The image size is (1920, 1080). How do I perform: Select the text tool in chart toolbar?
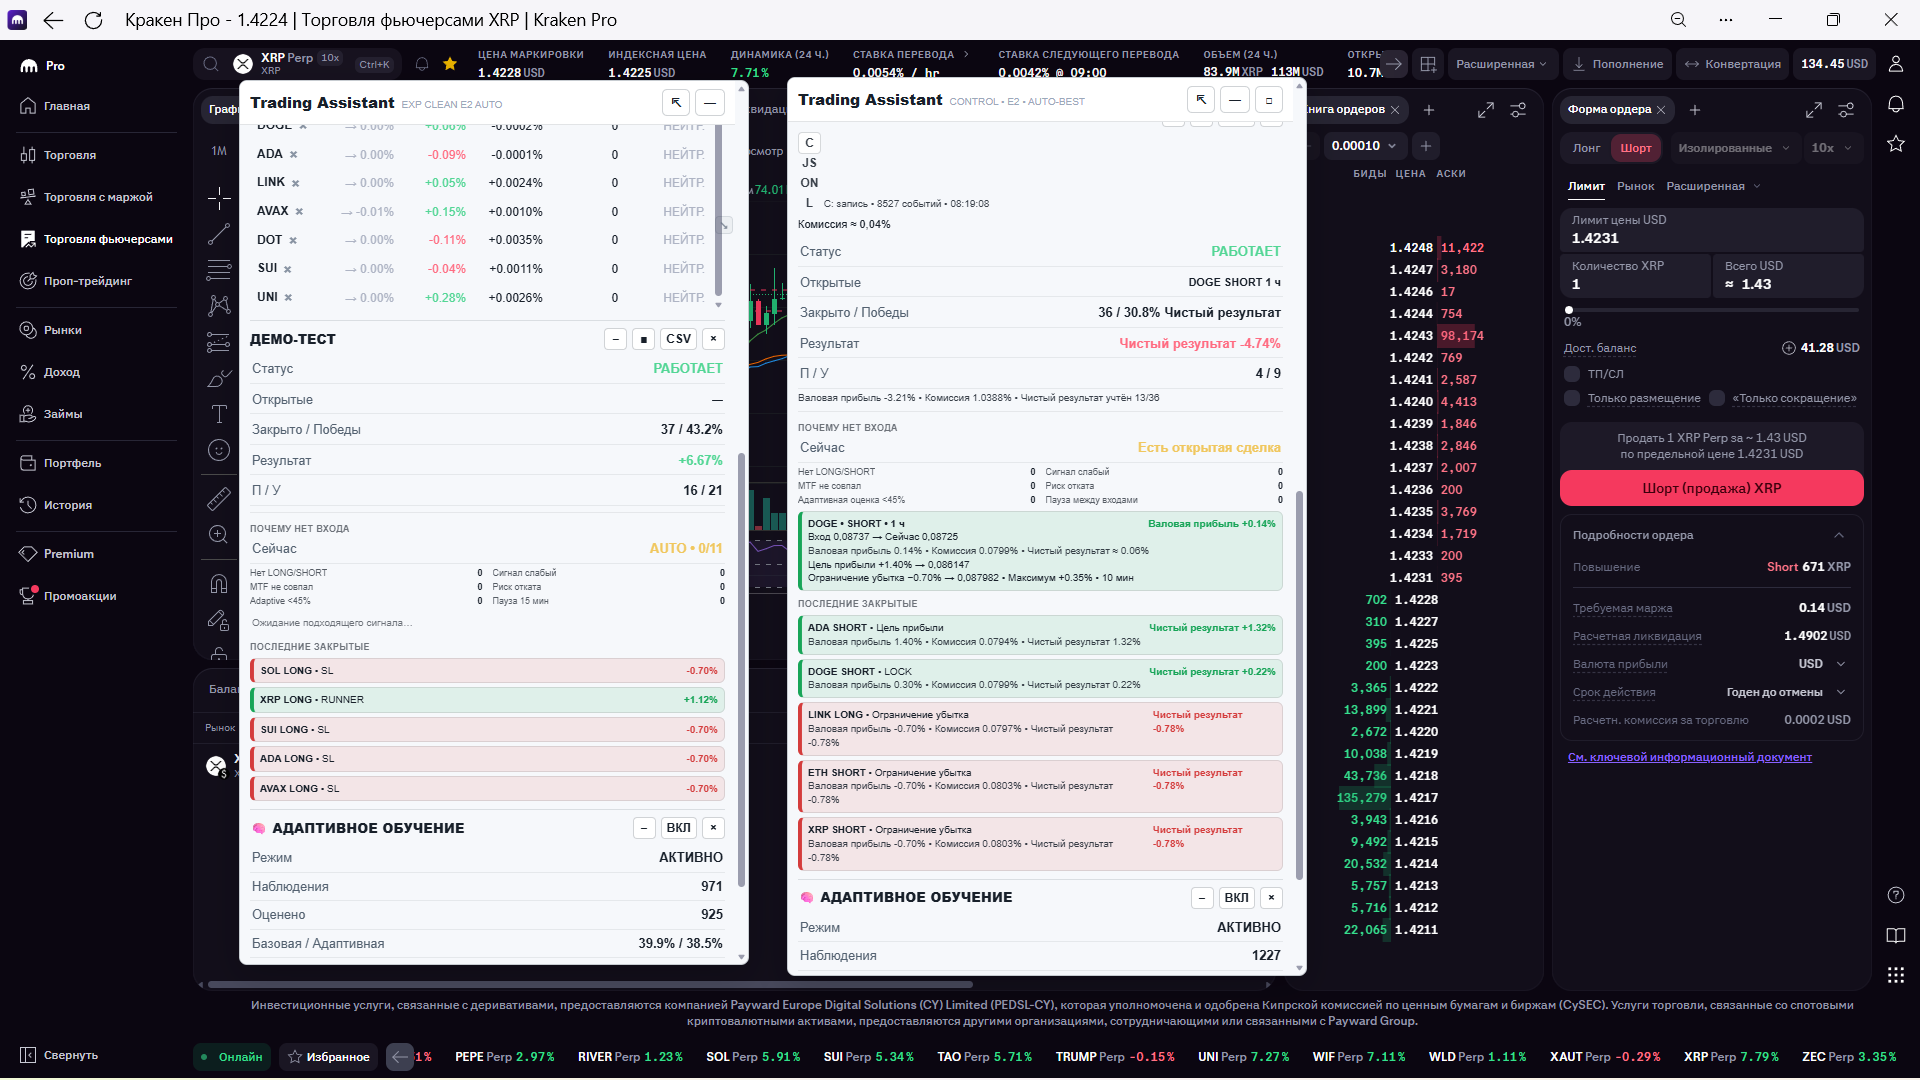pos(219,414)
